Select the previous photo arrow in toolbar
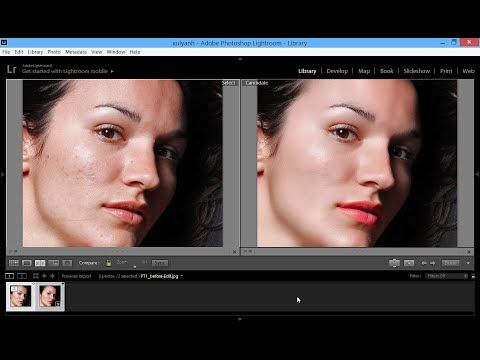 click(424, 263)
